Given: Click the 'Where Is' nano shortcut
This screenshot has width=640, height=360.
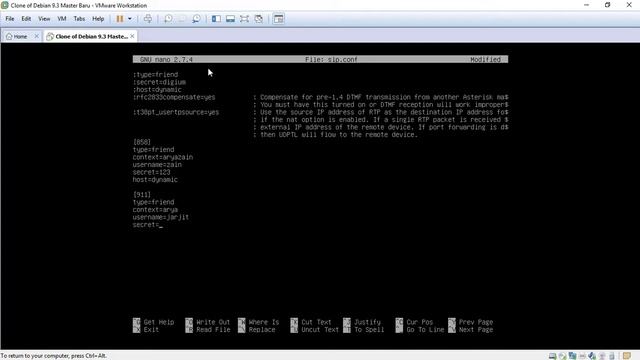Looking at the screenshot, I should [259, 322].
